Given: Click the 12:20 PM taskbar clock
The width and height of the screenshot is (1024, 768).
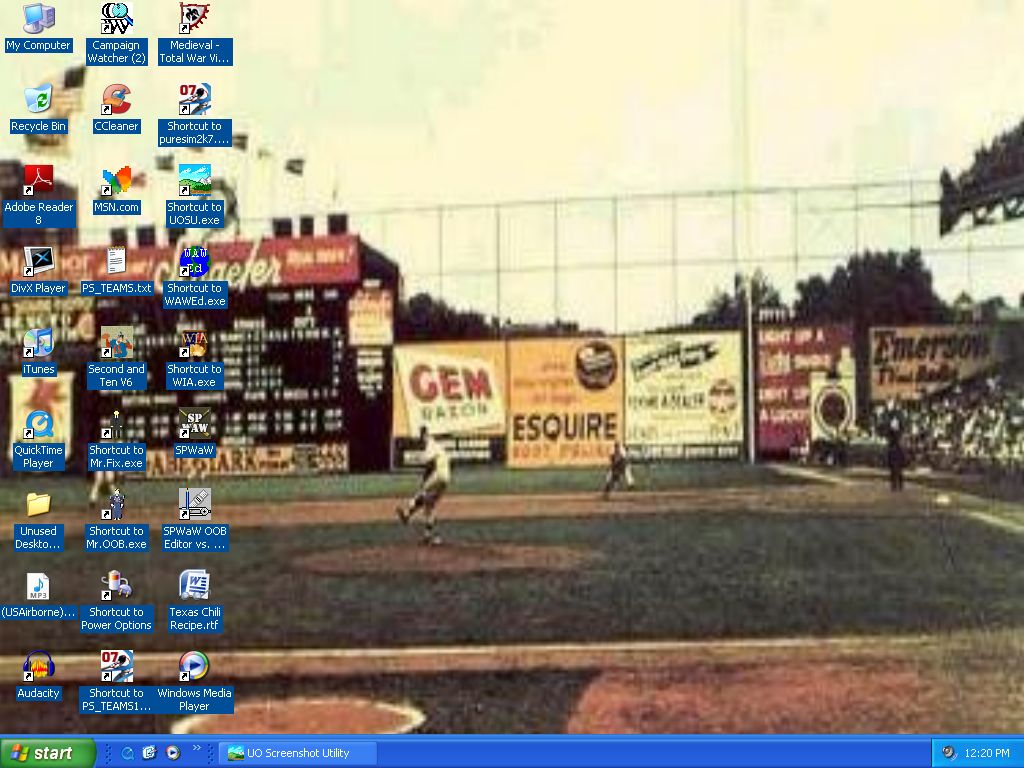Looking at the screenshot, I should coord(987,753).
